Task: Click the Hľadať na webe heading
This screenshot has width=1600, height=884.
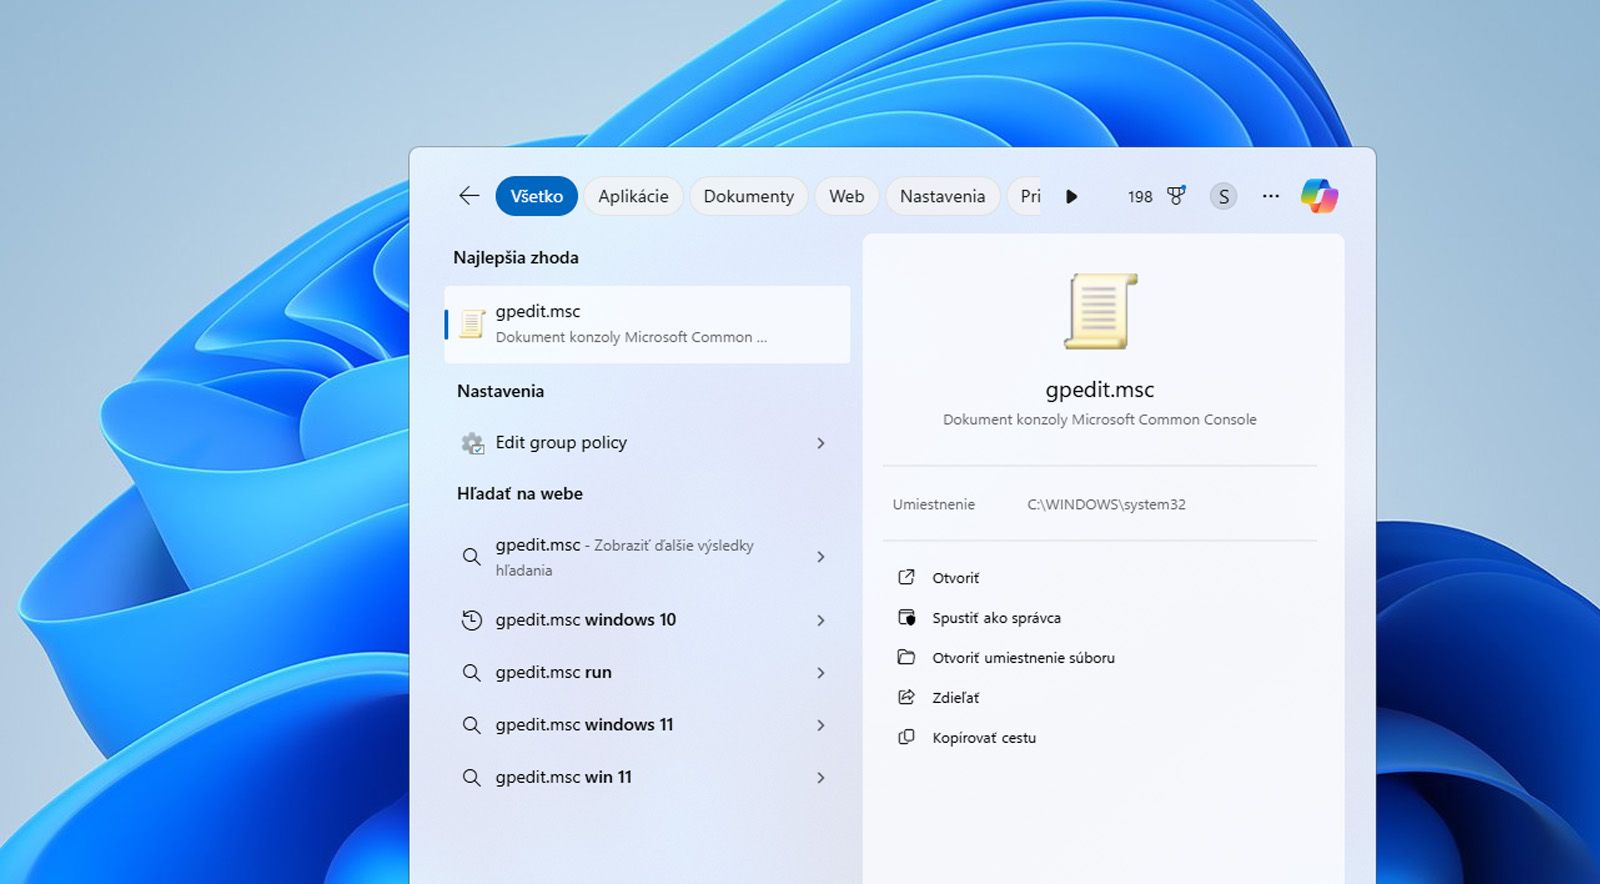Action: 520,494
